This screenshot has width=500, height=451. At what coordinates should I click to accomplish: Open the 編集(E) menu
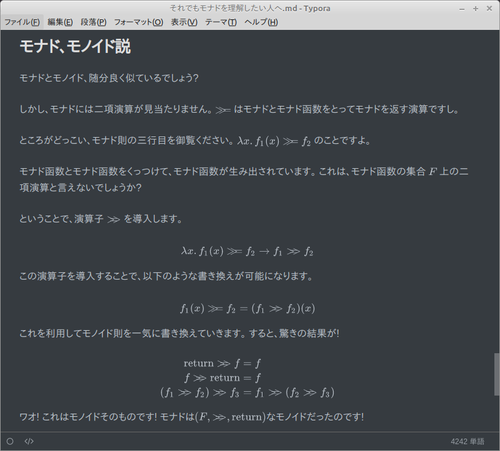[60, 22]
